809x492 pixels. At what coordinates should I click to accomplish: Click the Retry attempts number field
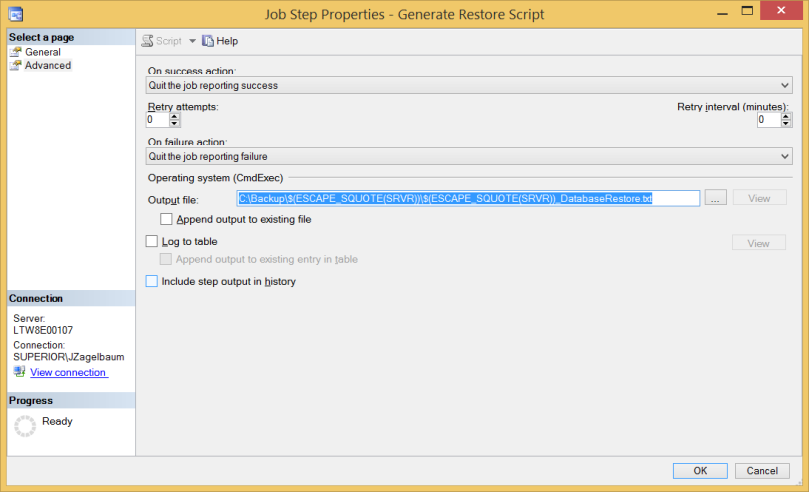157,120
